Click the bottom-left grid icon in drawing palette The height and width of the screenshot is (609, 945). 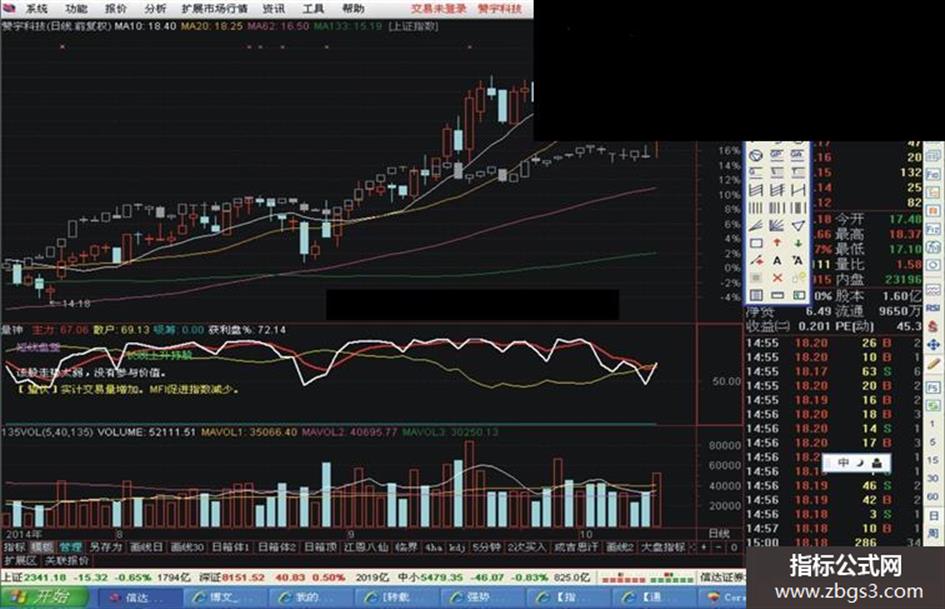click(756, 295)
